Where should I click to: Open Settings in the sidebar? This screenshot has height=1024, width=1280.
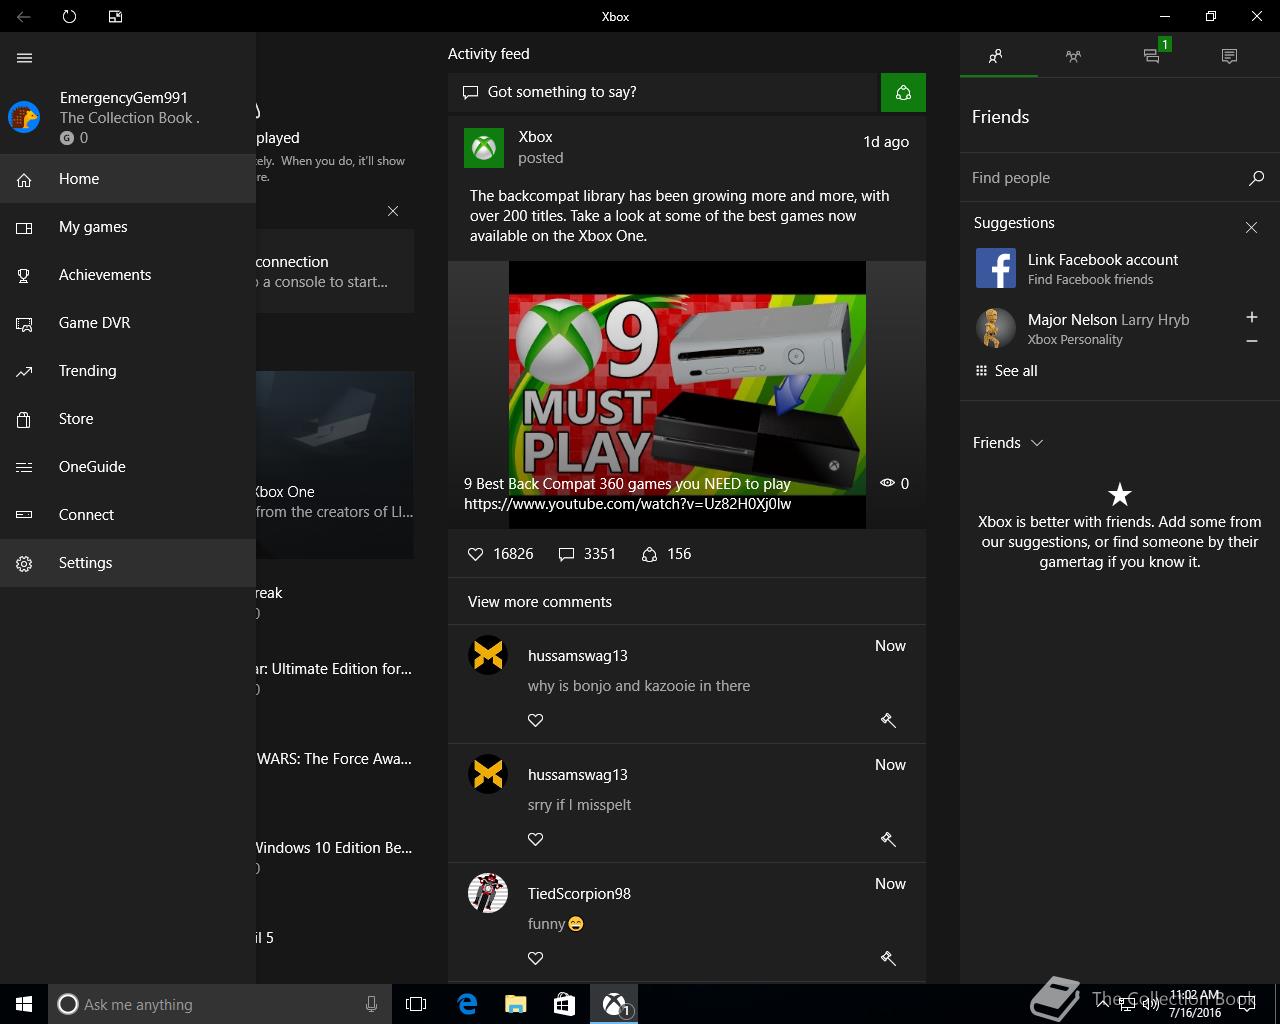coord(128,563)
